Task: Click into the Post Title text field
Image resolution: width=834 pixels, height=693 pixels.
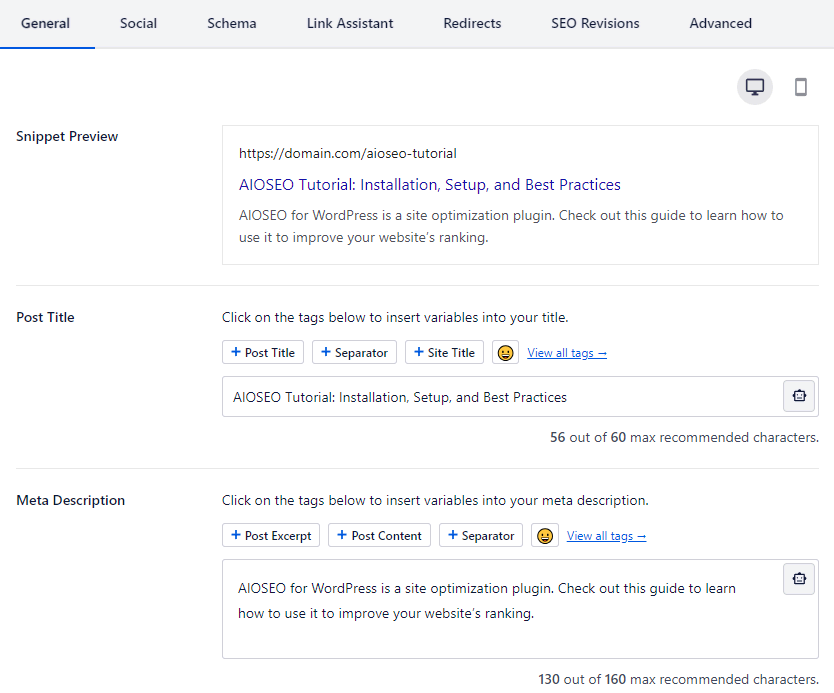Action: pyautogui.click(x=503, y=397)
